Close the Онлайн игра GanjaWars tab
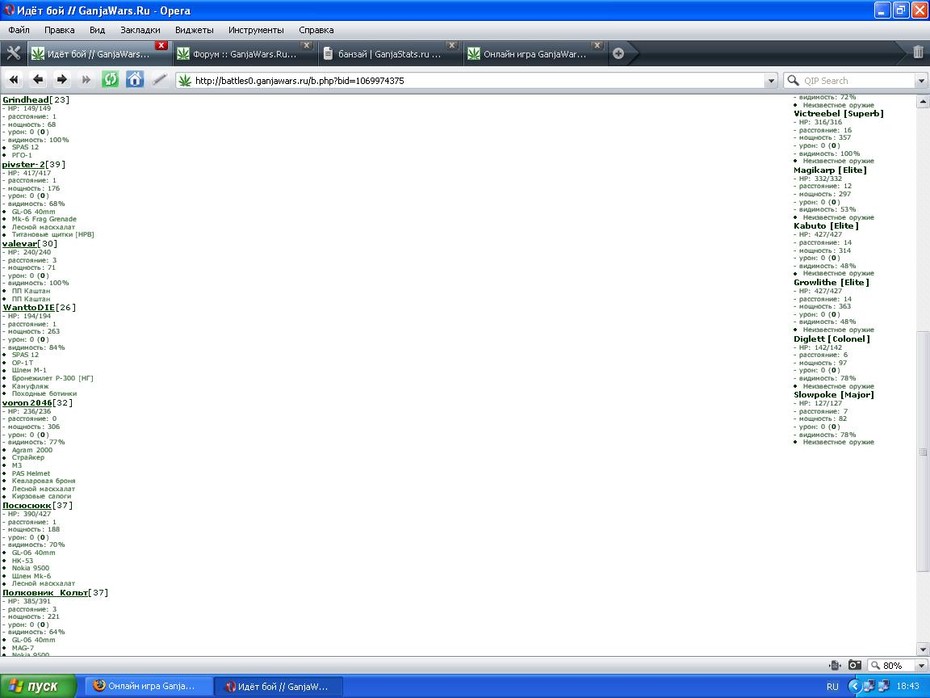930x698 pixels. click(x=597, y=45)
